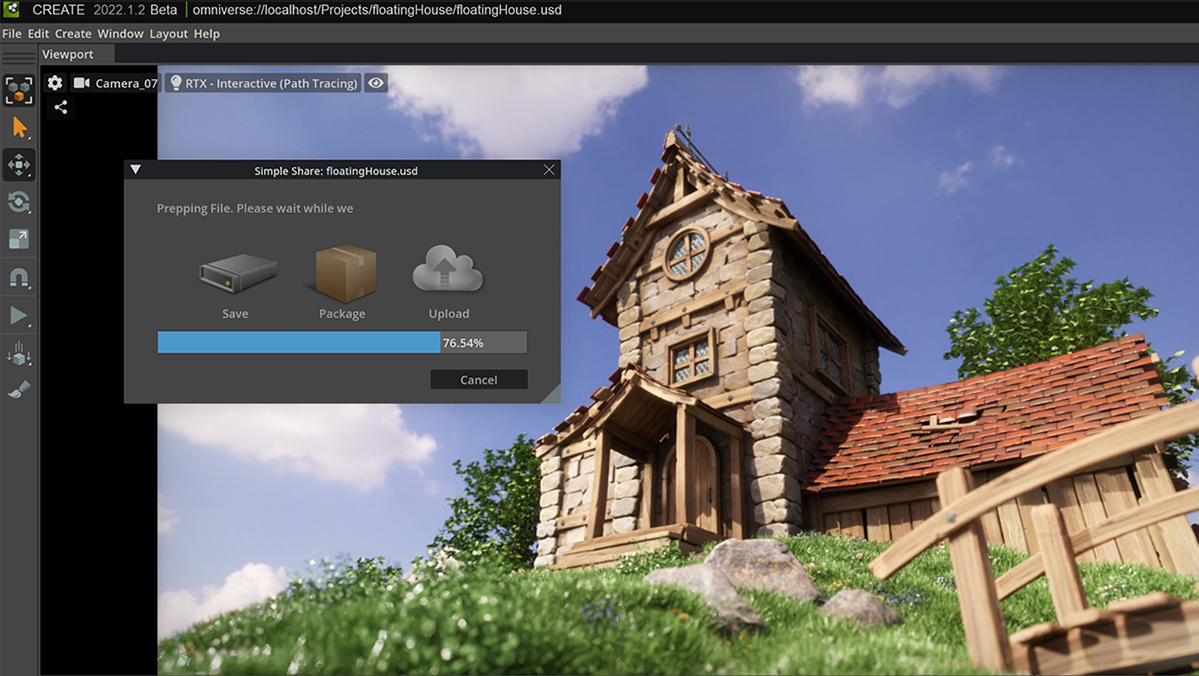
Task: Select the arrow selection tool
Action: pyautogui.click(x=19, y=127)
